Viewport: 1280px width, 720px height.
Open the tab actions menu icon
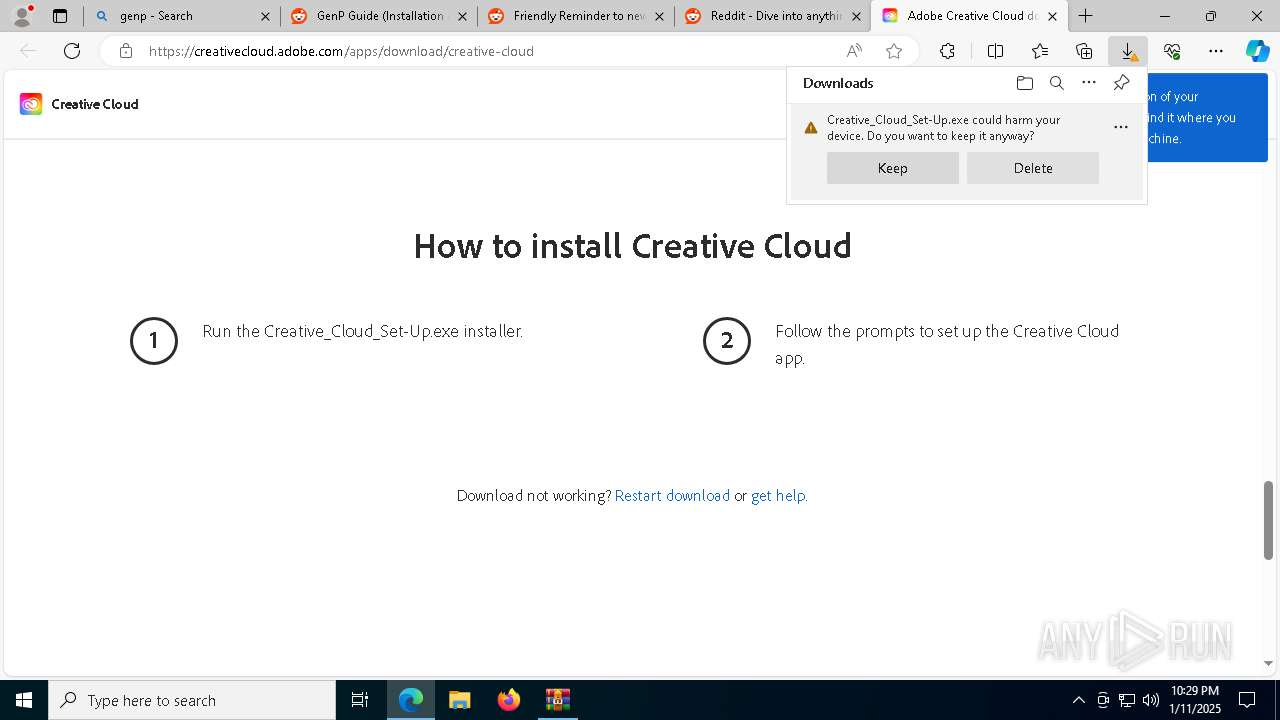coord(60,16)
